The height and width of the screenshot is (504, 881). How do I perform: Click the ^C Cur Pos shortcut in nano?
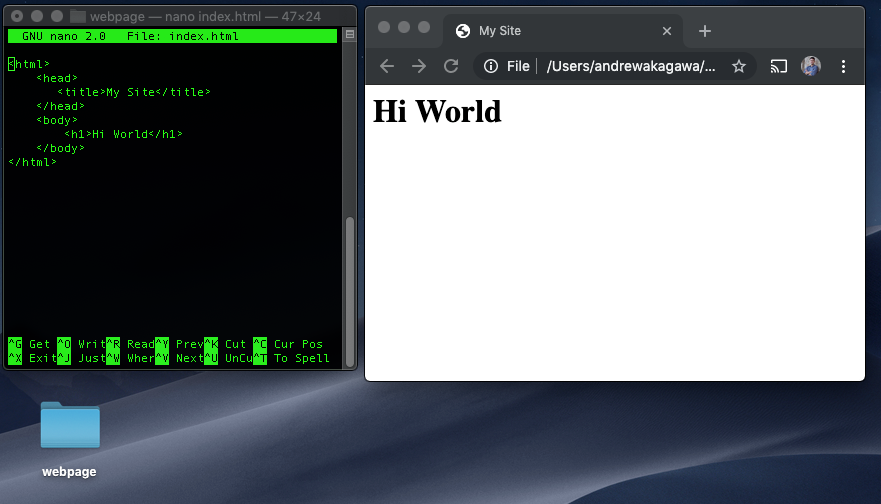288,344
